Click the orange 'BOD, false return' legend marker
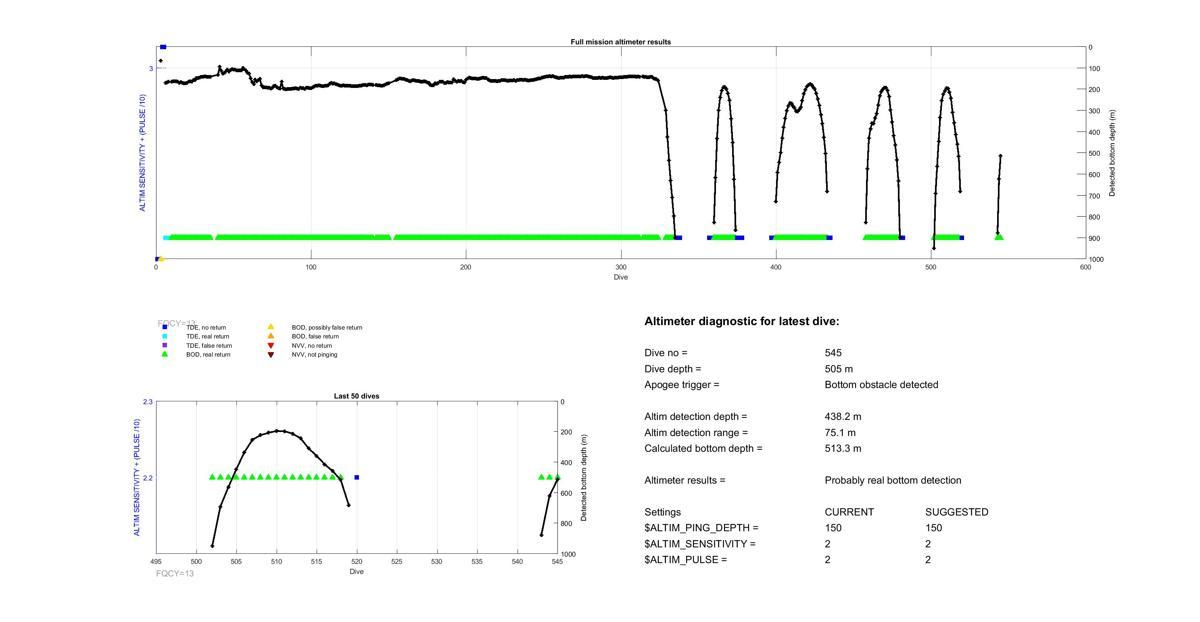 click(270, 336)
